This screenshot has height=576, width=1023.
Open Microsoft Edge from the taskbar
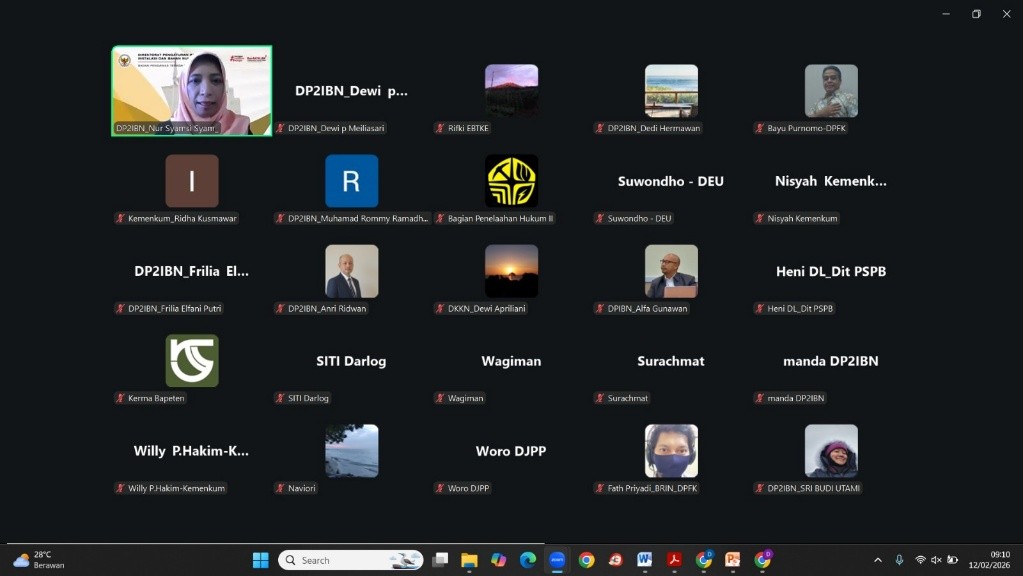pyautogui.click(x=528, y=560)
